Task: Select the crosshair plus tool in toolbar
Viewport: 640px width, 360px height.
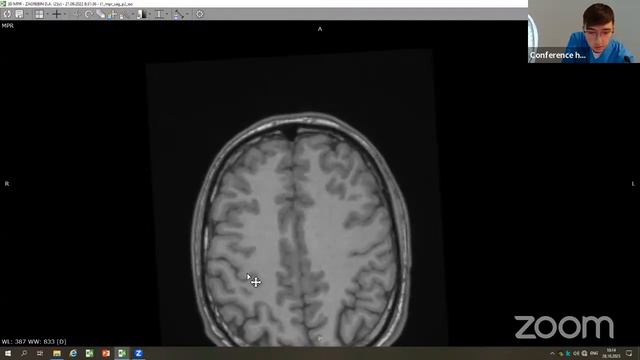Action: click(x=57, y=14)
